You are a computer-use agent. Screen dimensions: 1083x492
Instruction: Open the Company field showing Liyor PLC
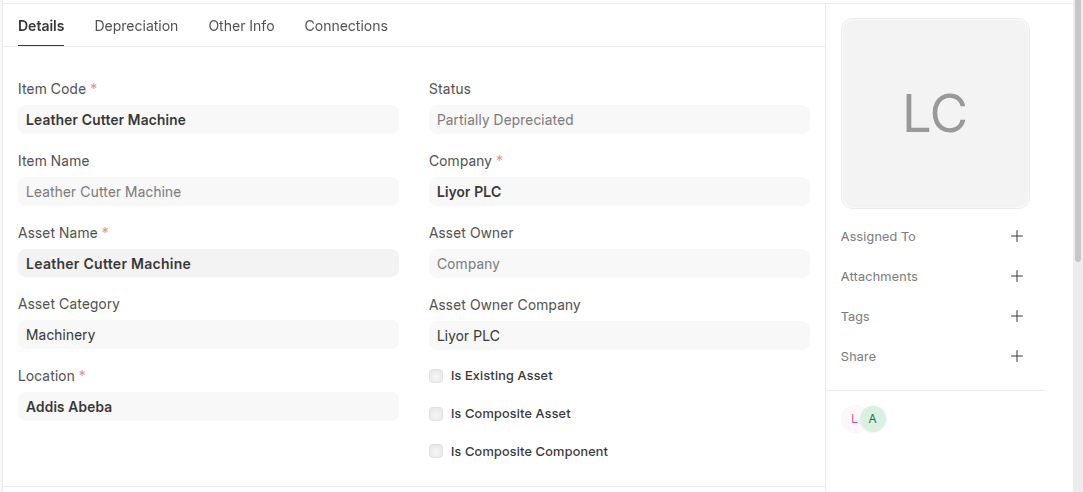619,192
